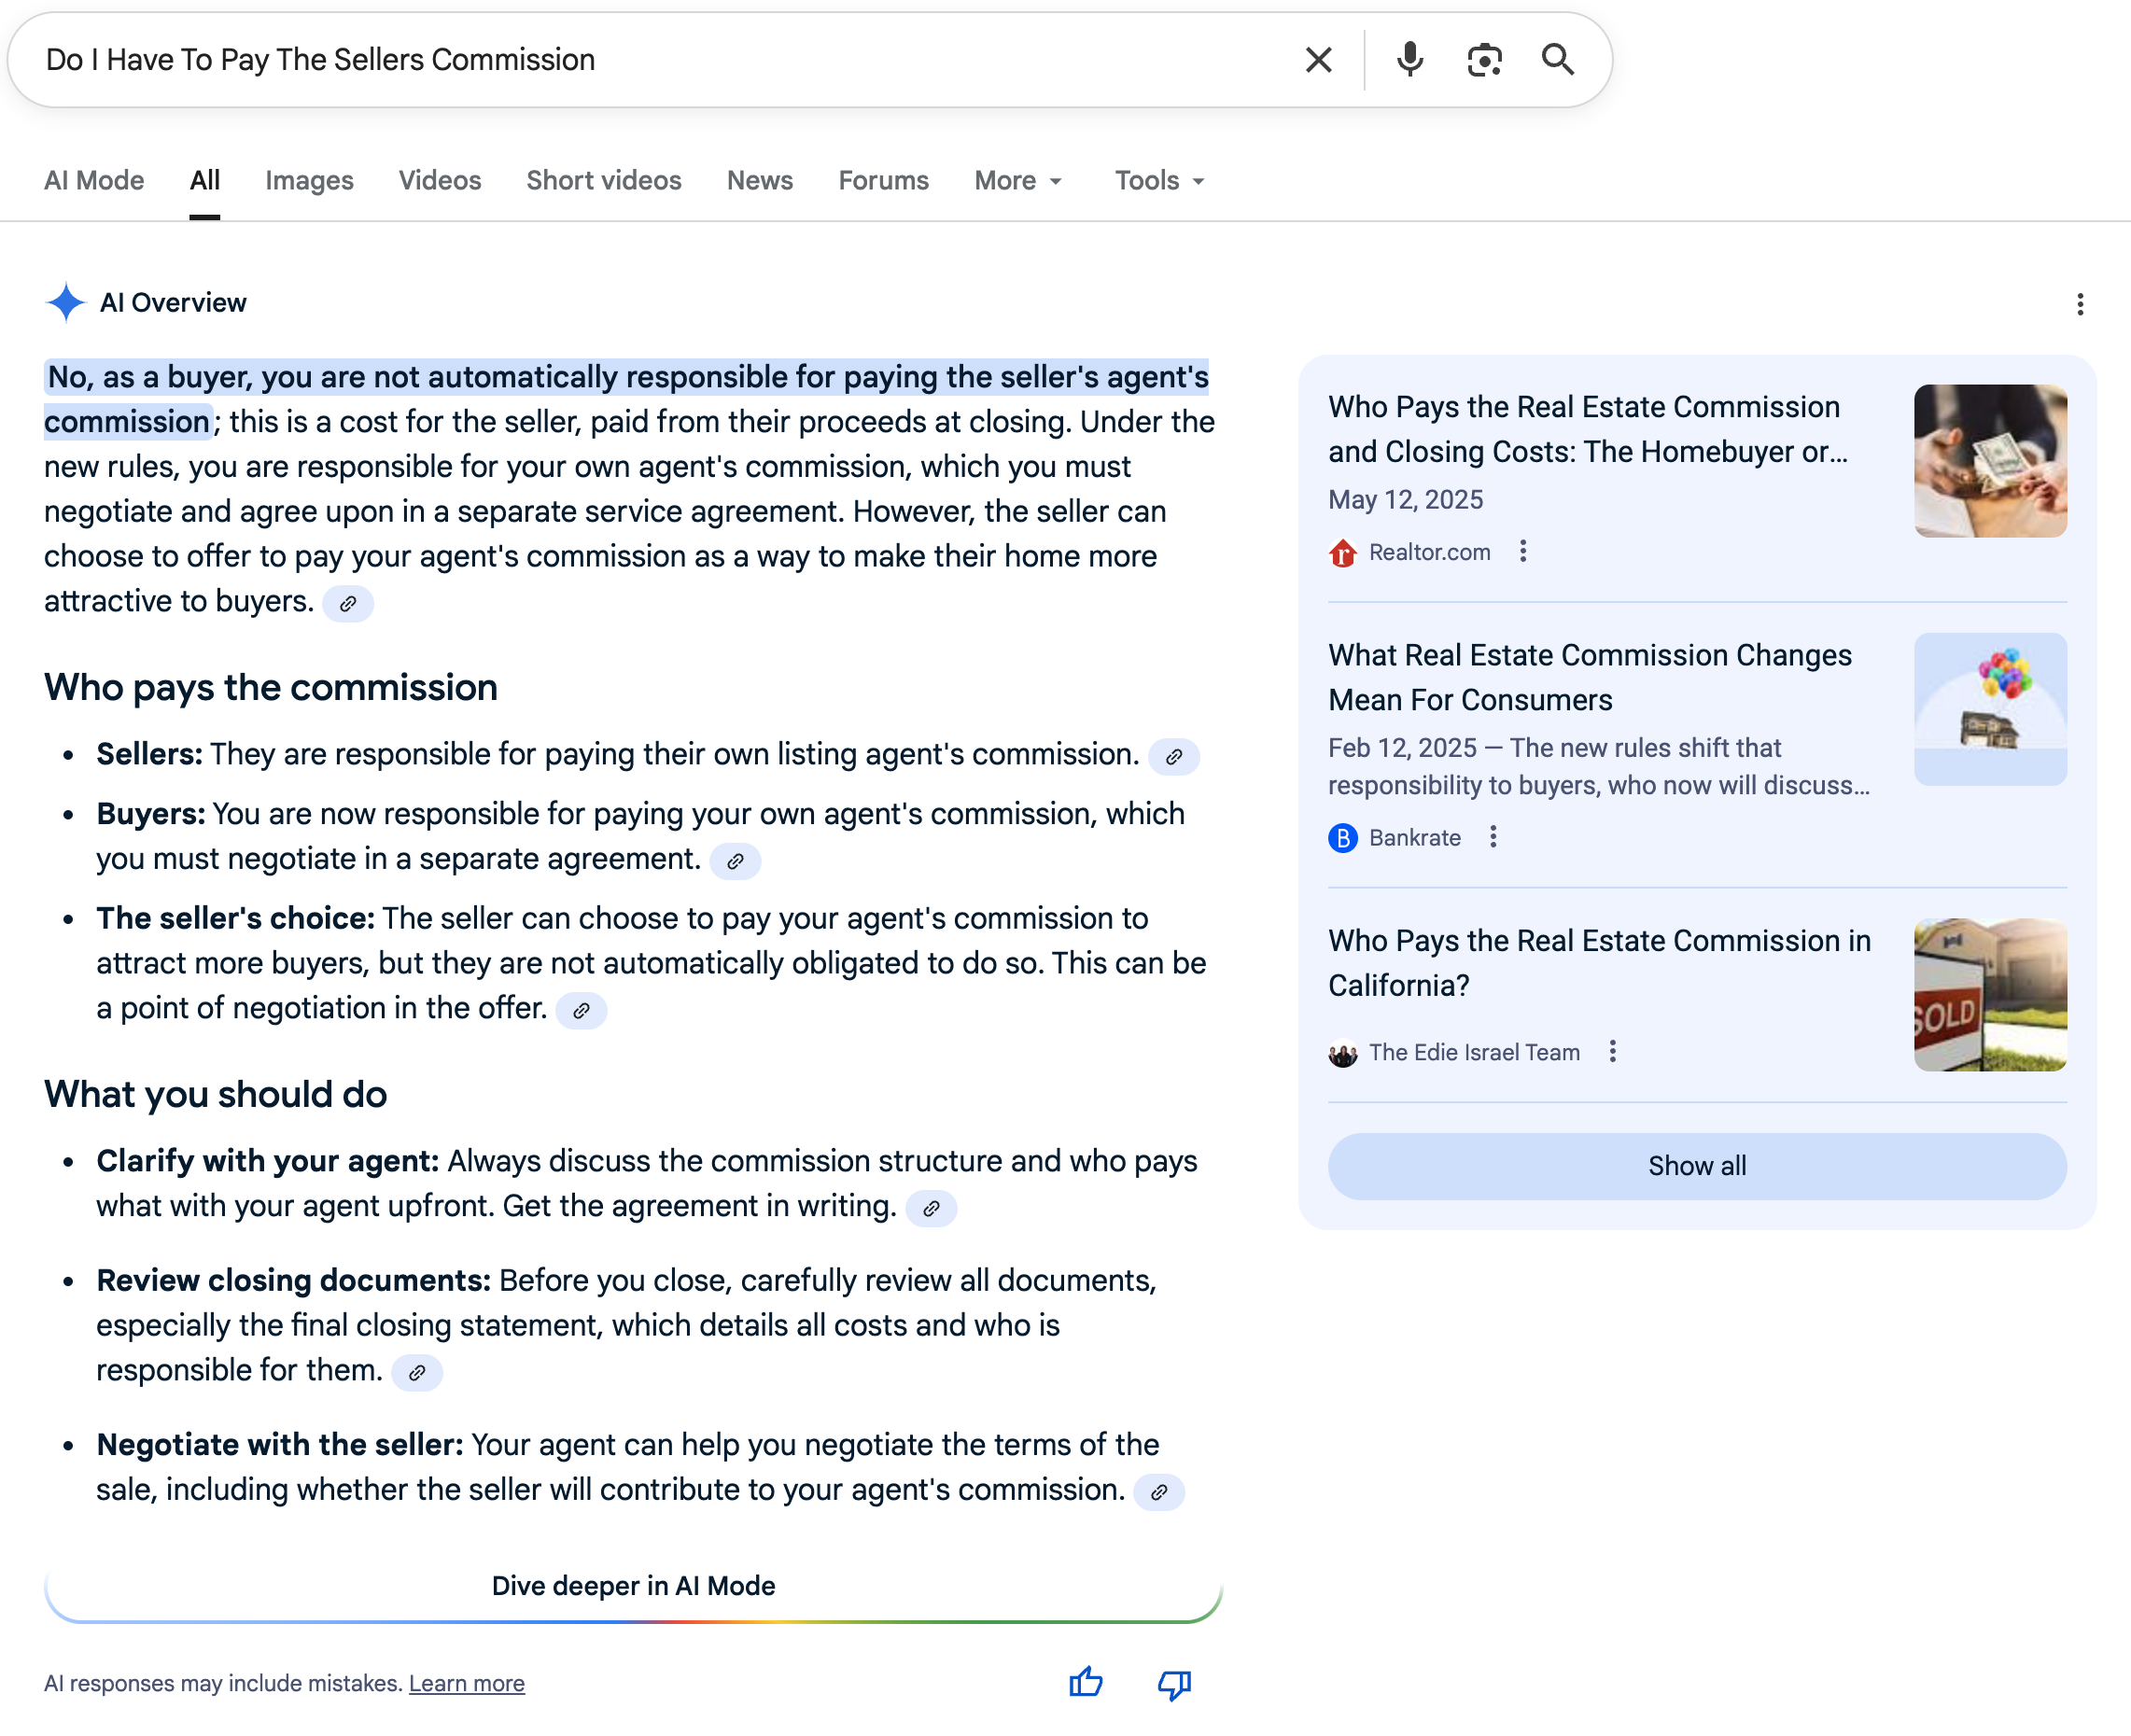Give thumbs down on the AI response

(x=1172, y=1682)
